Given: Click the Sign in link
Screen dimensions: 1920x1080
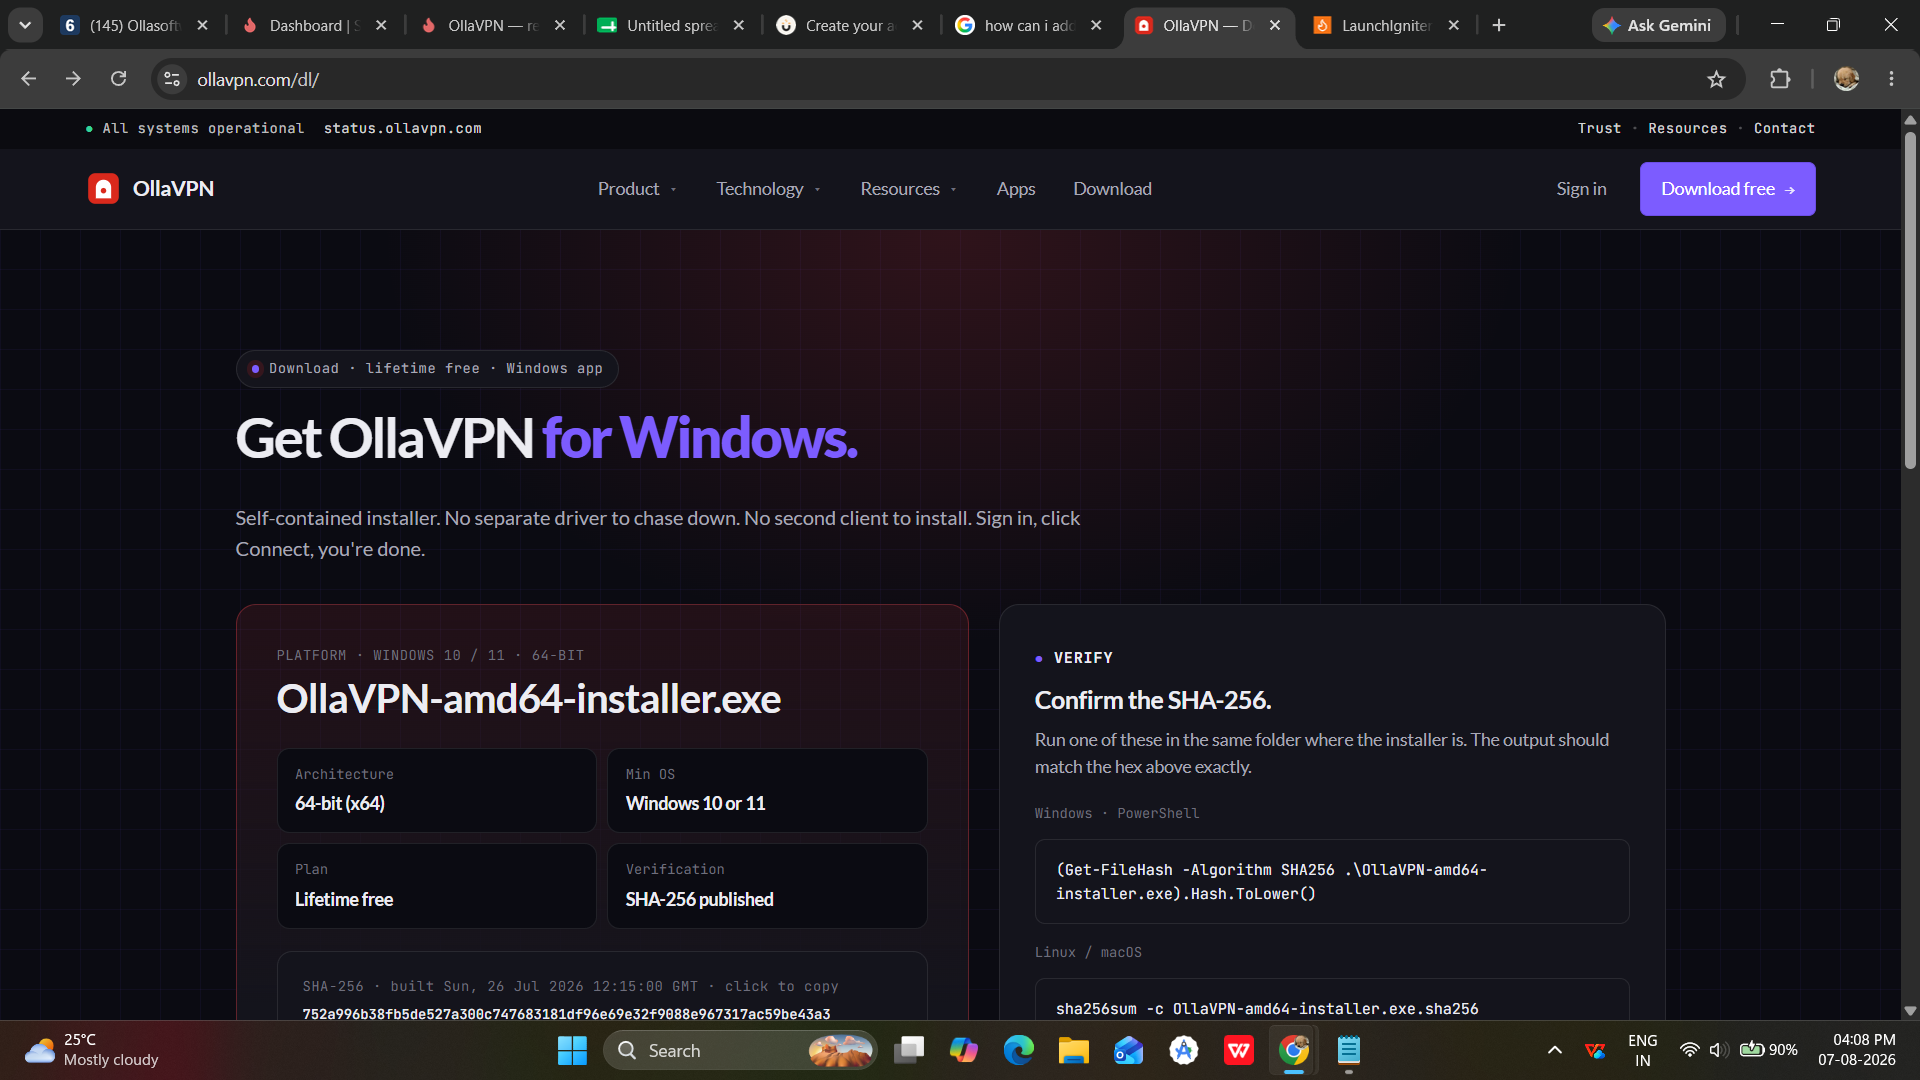Looking at the screenshot, I should pyautogui.click(x=1581, y=189).
